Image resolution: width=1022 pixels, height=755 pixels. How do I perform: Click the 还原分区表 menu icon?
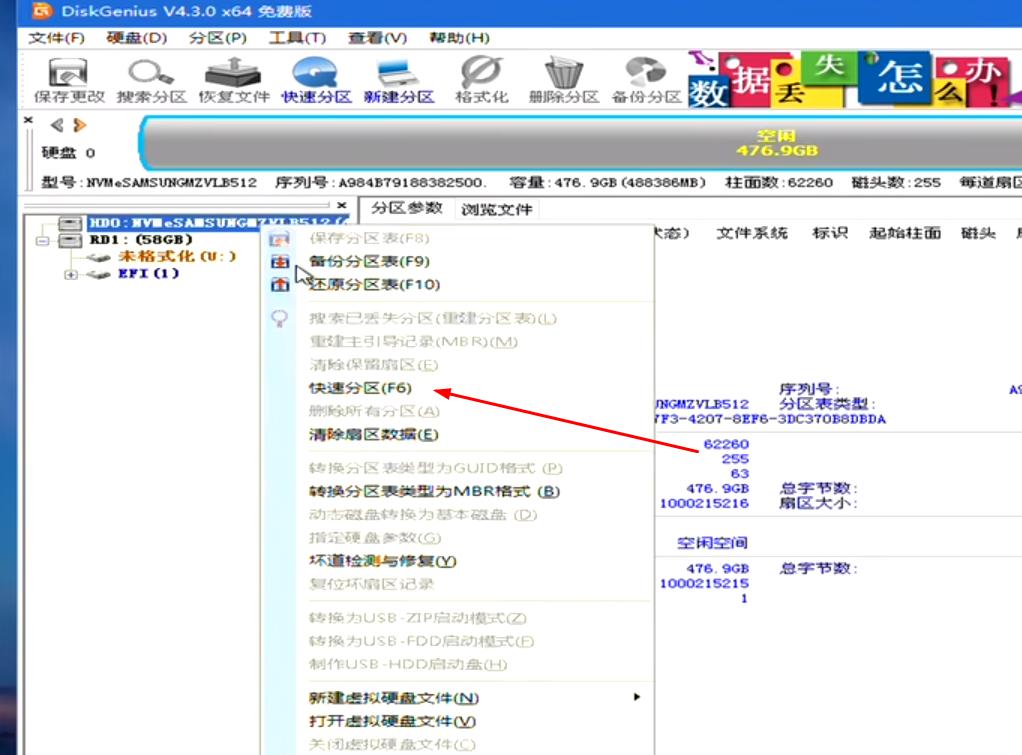[x=280, y=284]
